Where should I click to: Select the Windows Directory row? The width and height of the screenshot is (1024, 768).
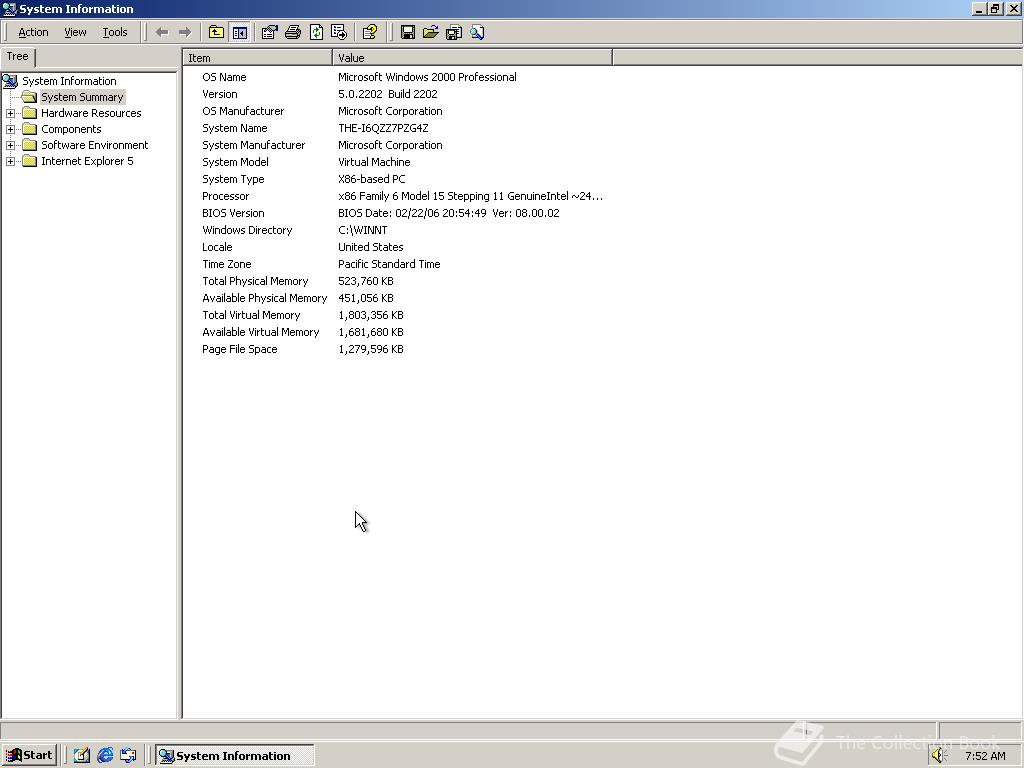(x=397, y=230)
